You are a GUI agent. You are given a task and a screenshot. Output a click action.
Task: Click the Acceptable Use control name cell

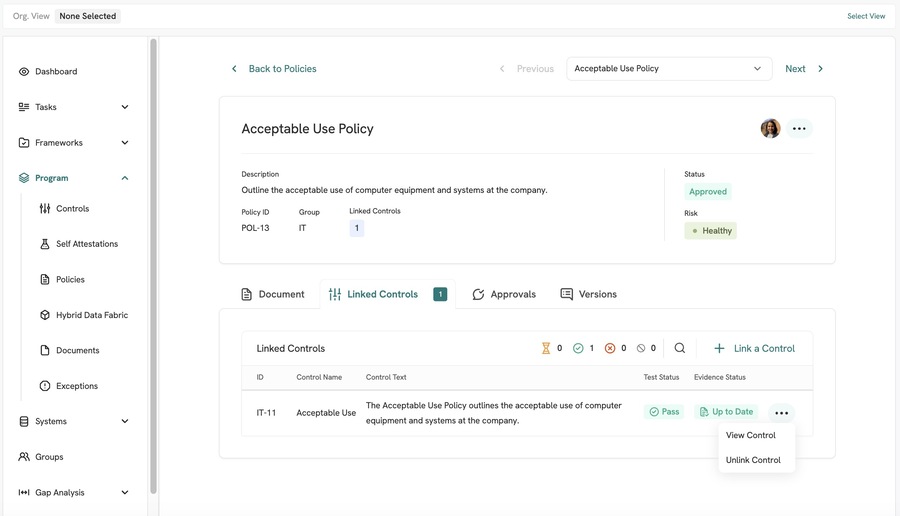coord(326,413)
